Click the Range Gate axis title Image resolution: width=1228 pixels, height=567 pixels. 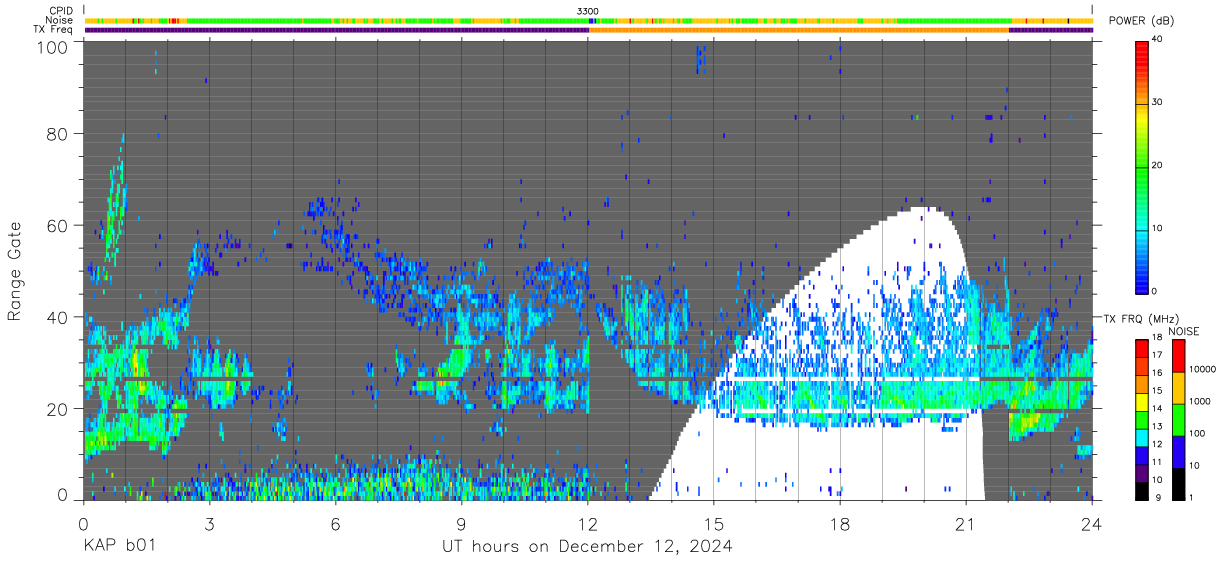(15, 270)
